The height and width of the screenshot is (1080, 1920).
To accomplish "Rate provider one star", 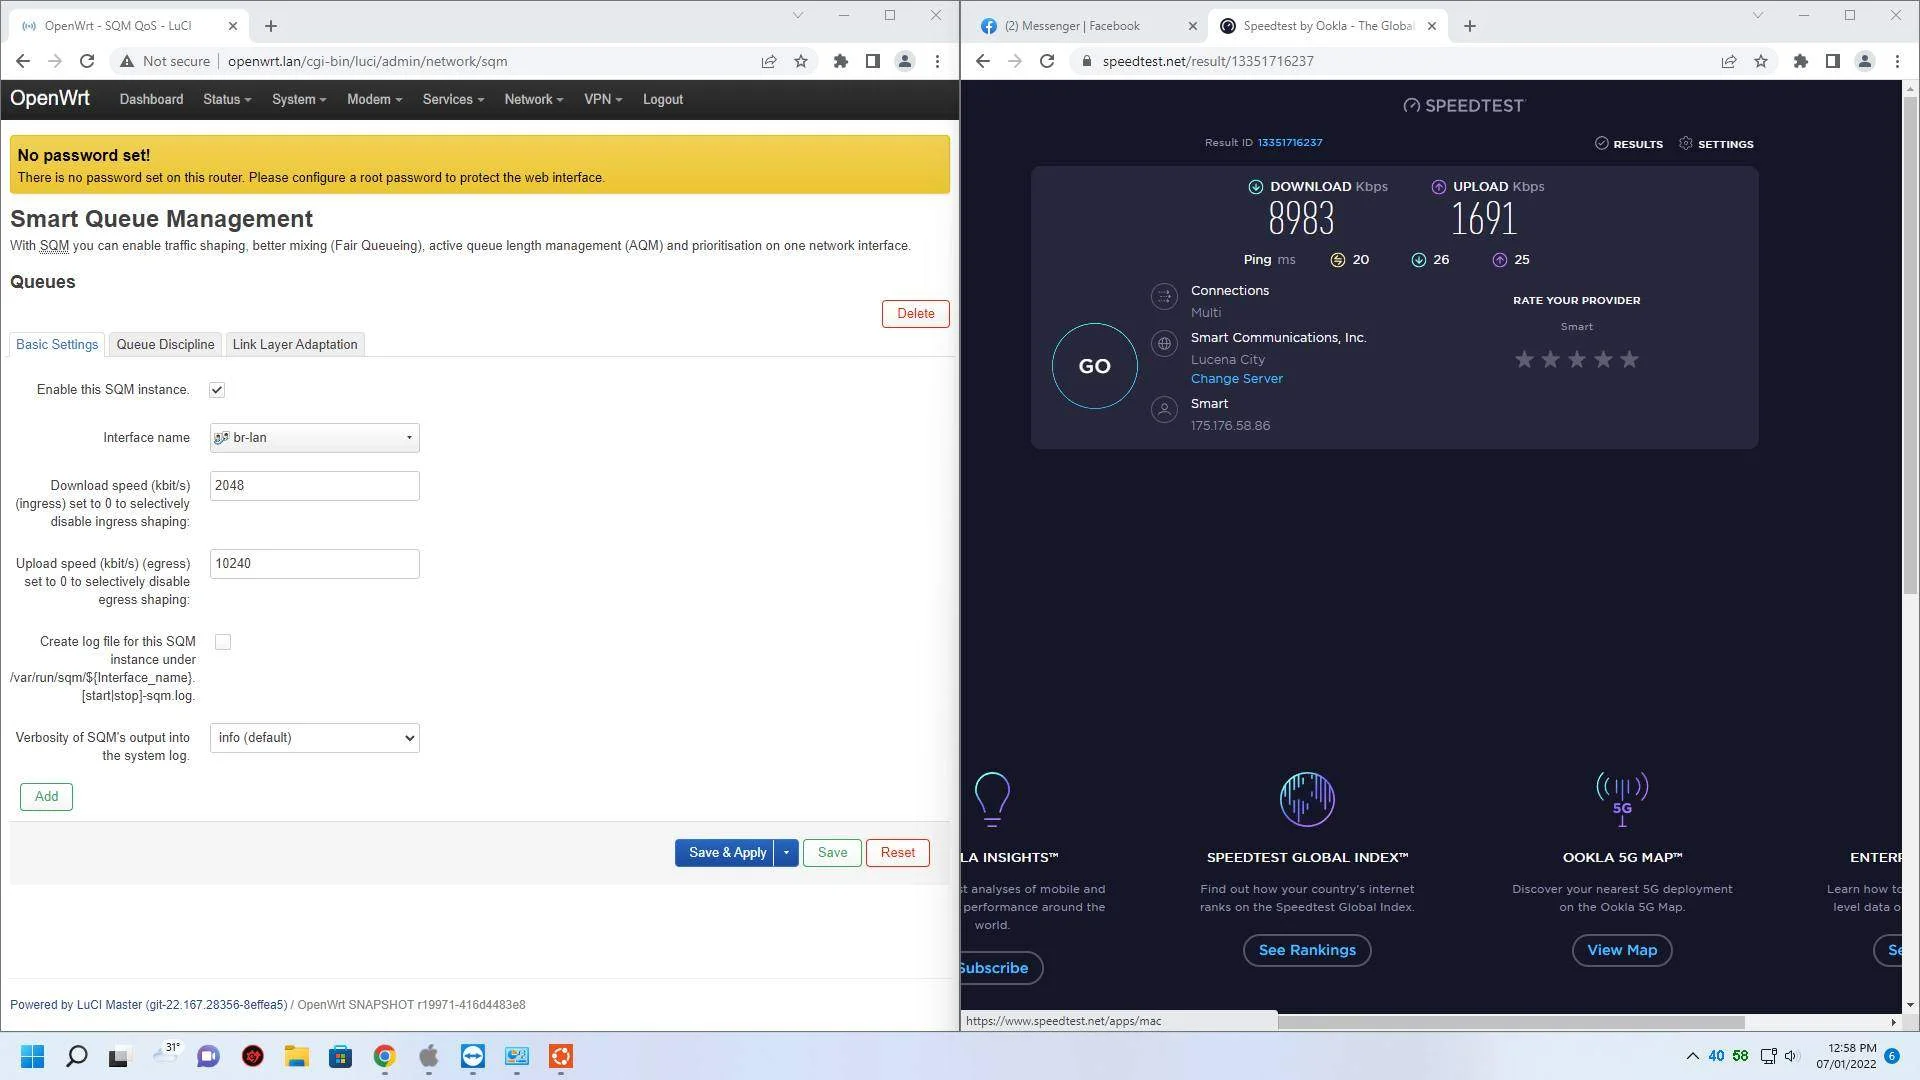I will pyautogui.click(x=1524, y=359).
